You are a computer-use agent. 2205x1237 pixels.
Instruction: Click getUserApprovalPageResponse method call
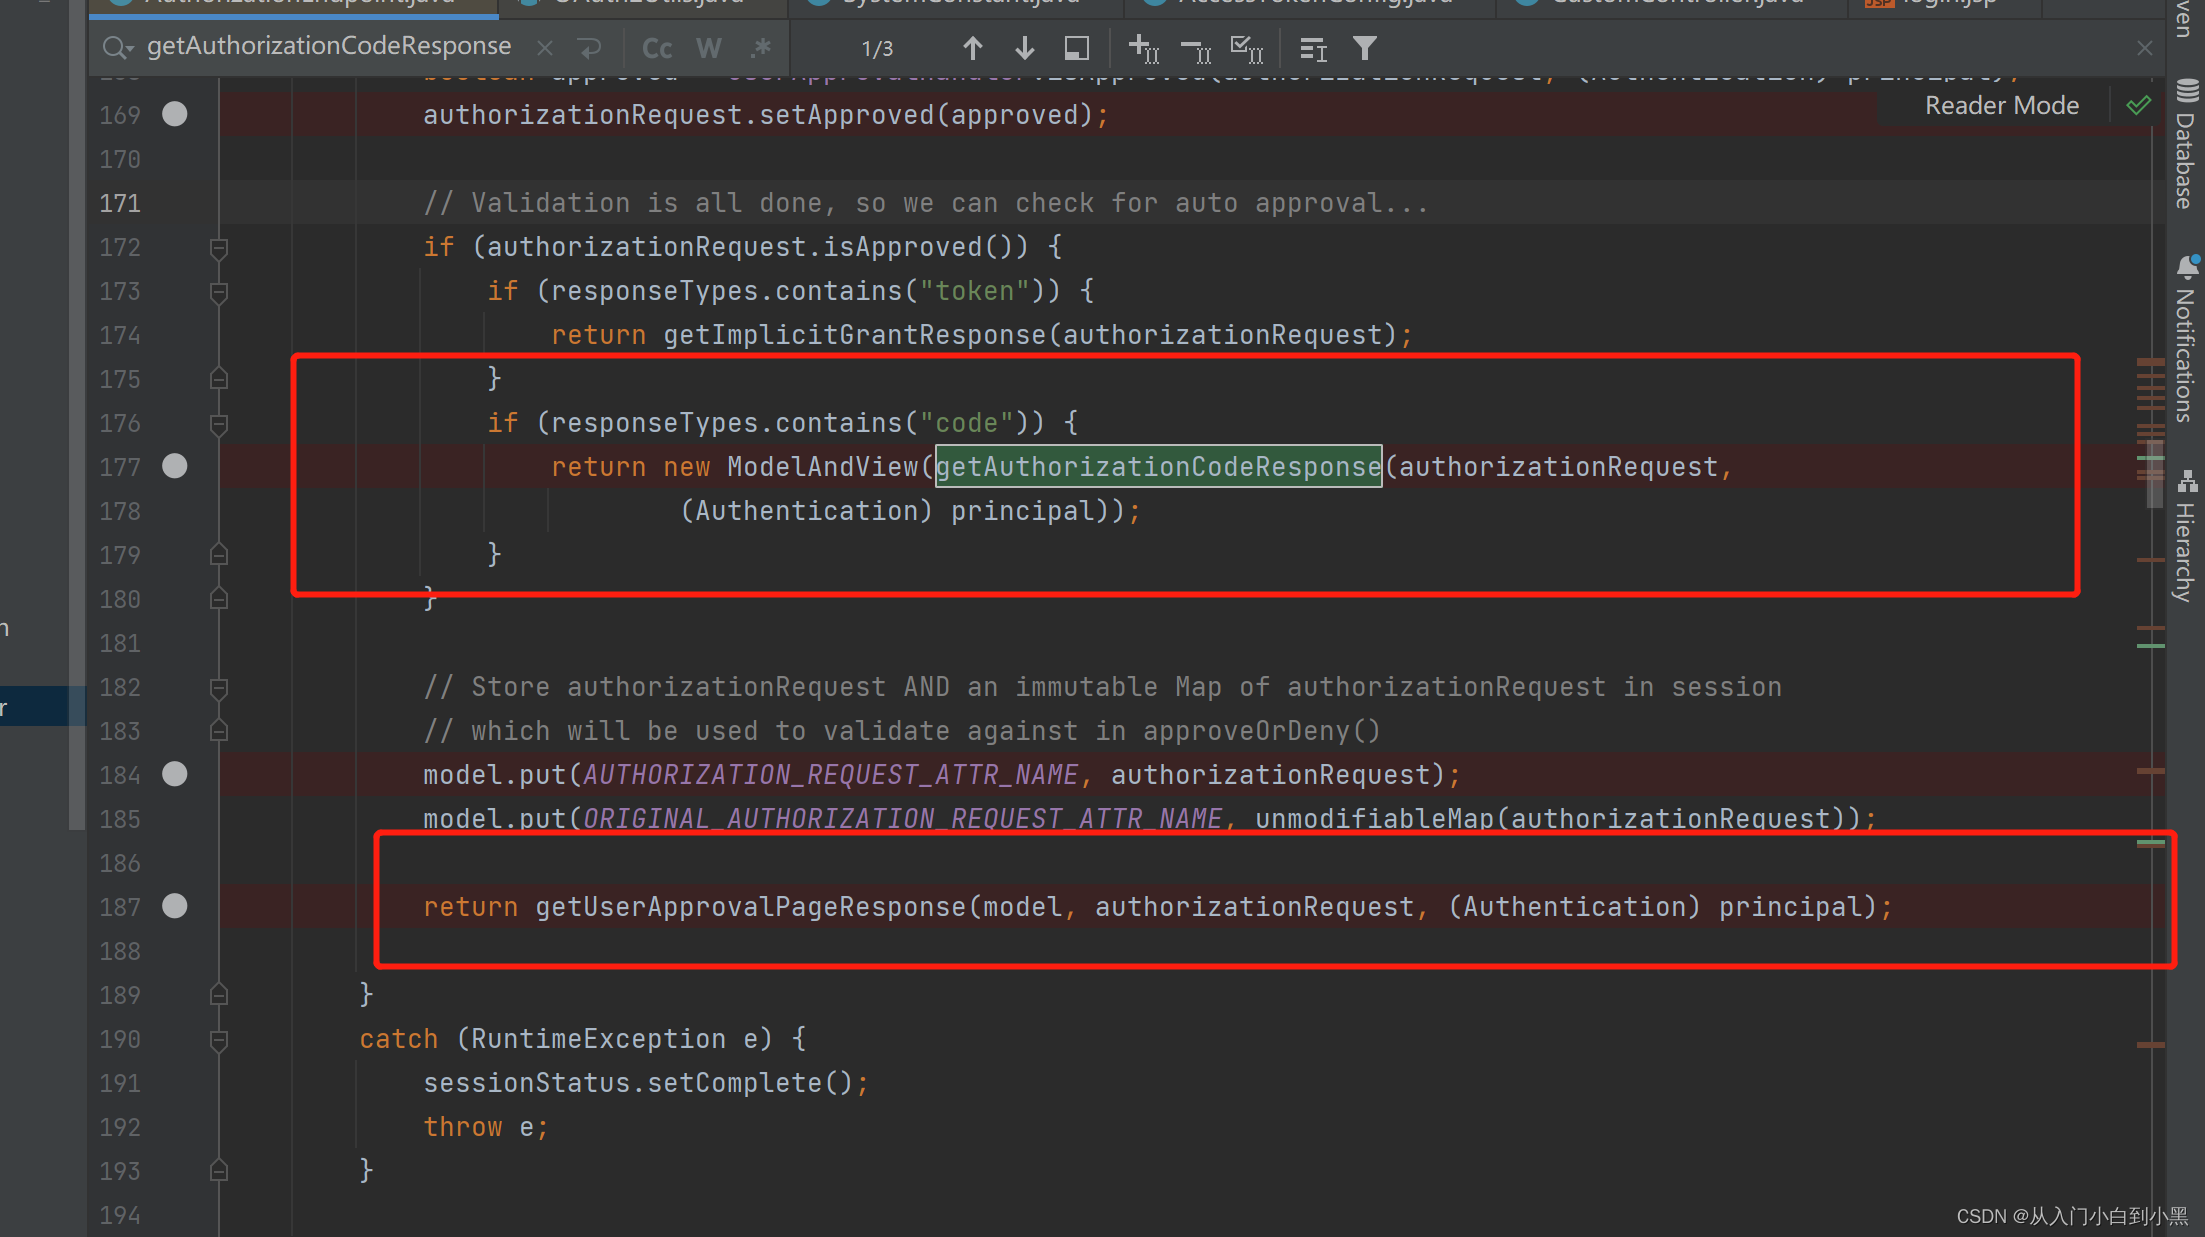(751, 907)
